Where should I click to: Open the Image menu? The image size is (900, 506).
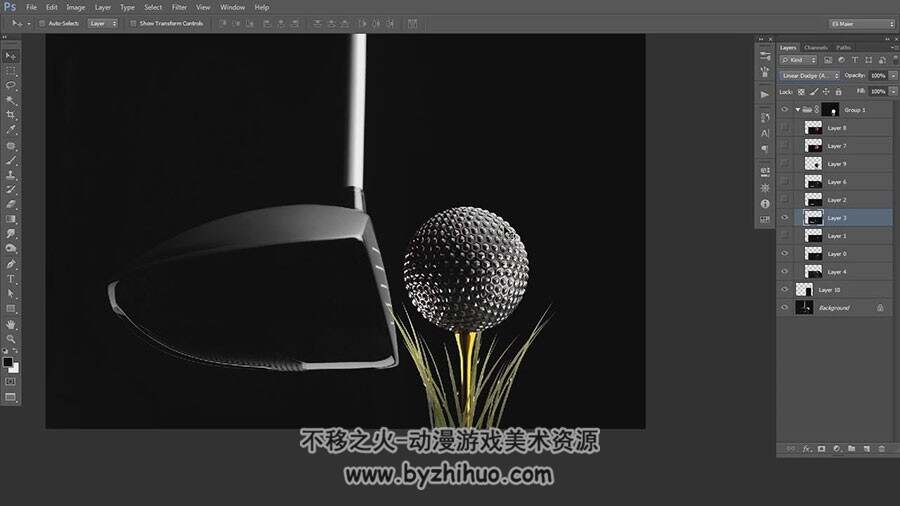pyautogui.click(x=76, y=7)
